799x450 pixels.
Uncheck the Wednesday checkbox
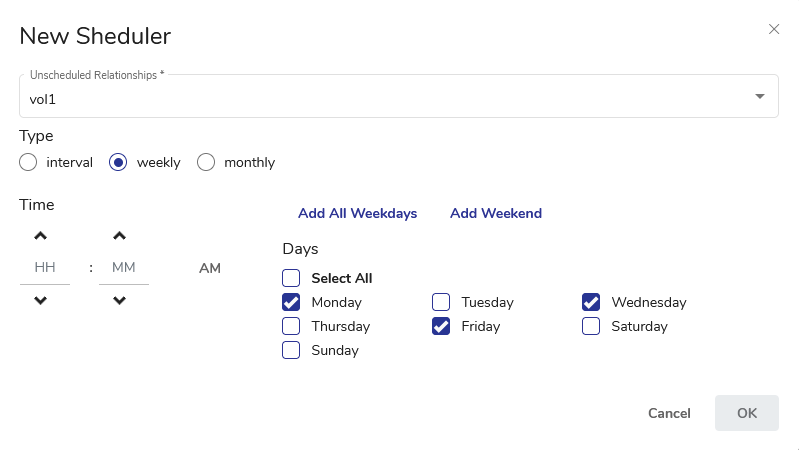tap(591, 302)
